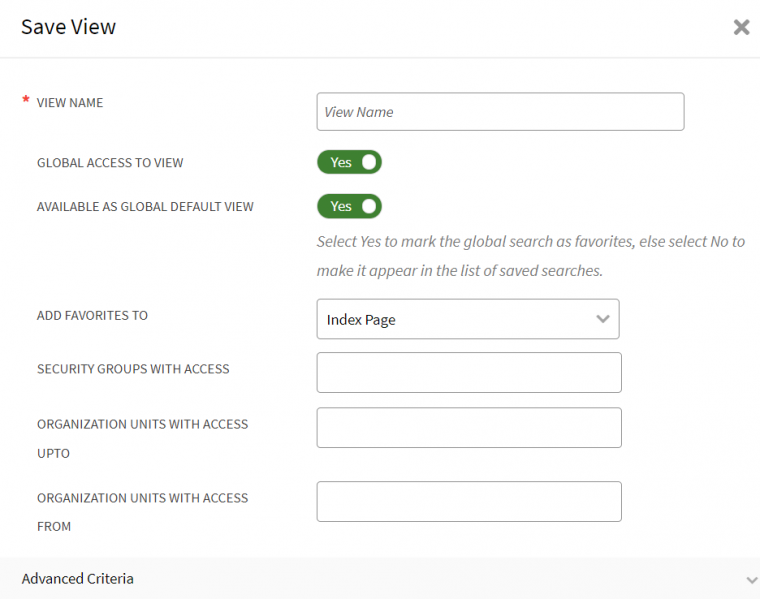Image resolution: width=760 pixels, height=599 pixels.
Task: Close the Save View dialog
Action: click(741, 27)
